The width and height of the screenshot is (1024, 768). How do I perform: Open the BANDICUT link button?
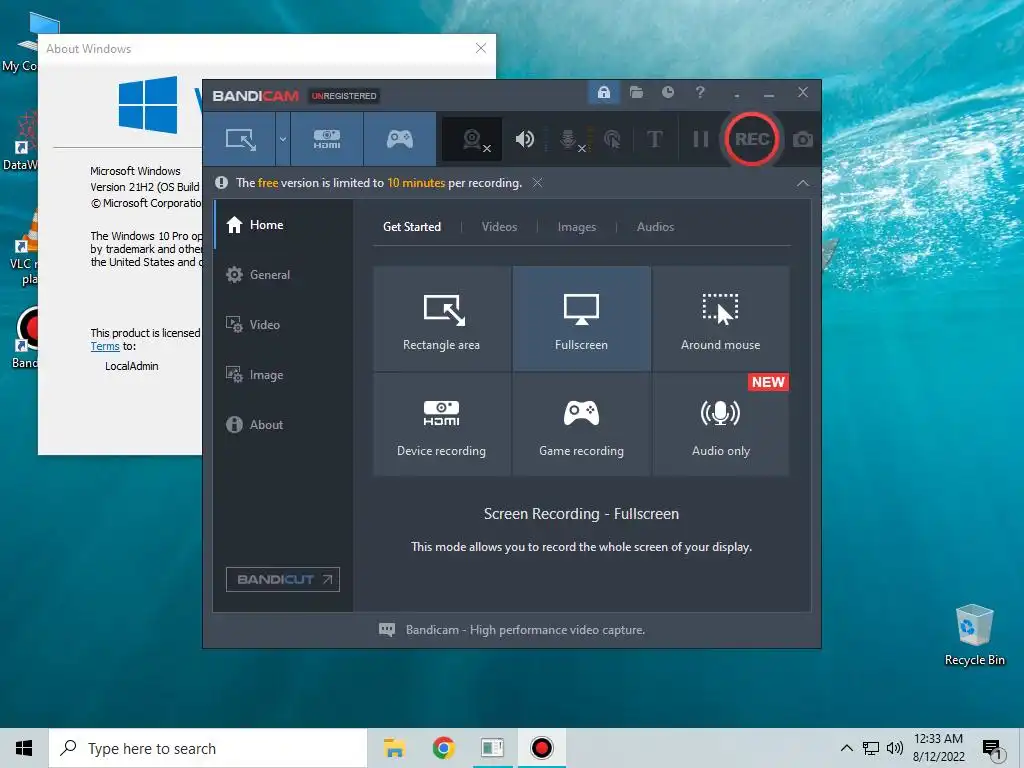(283, 579)
